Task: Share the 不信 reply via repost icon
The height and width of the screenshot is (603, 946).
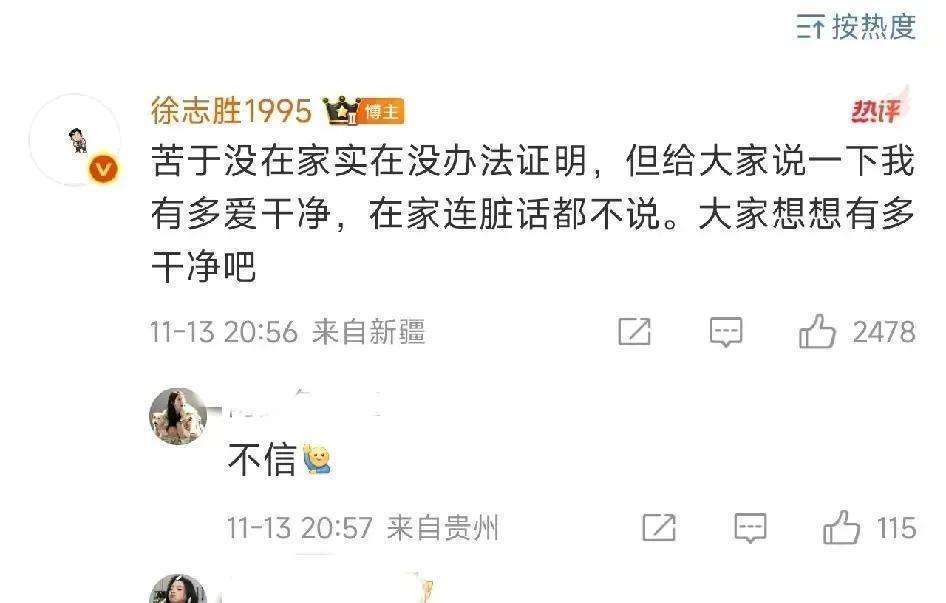Action: tap(659, 528)
